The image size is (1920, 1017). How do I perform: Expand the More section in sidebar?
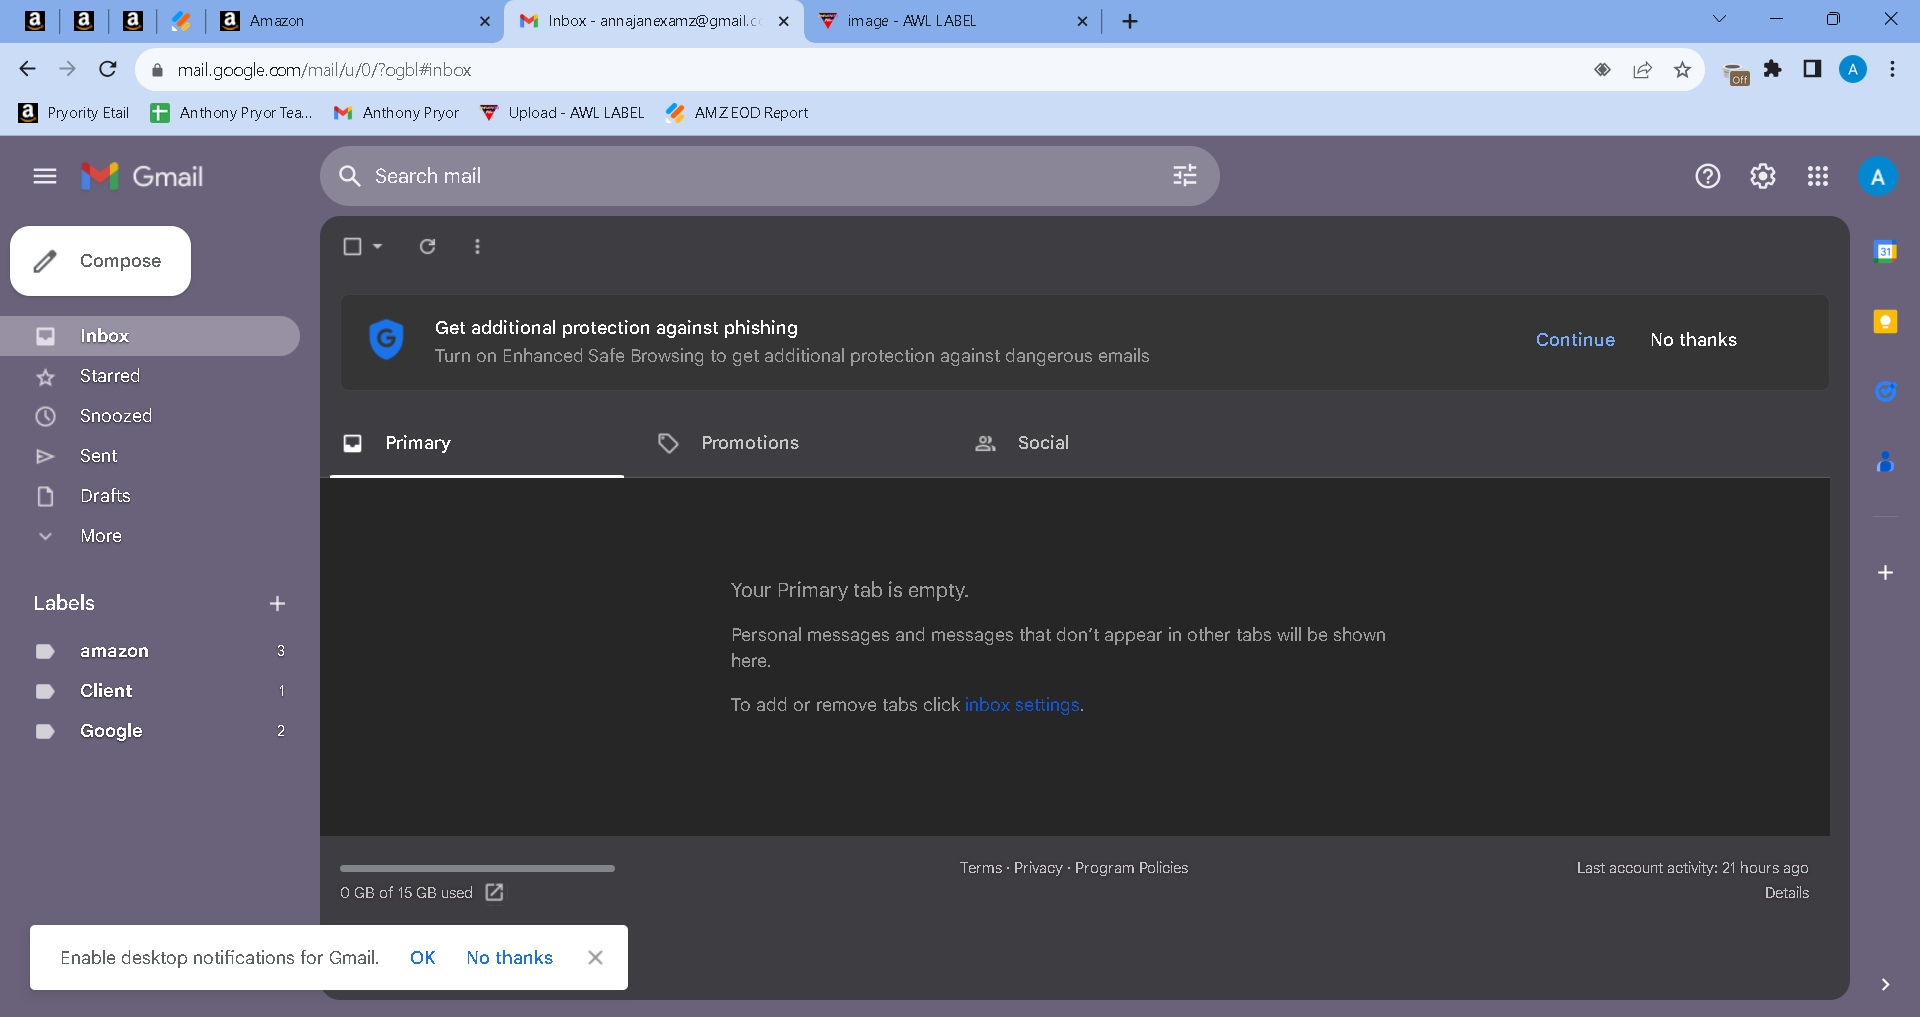tap(100, 536)
